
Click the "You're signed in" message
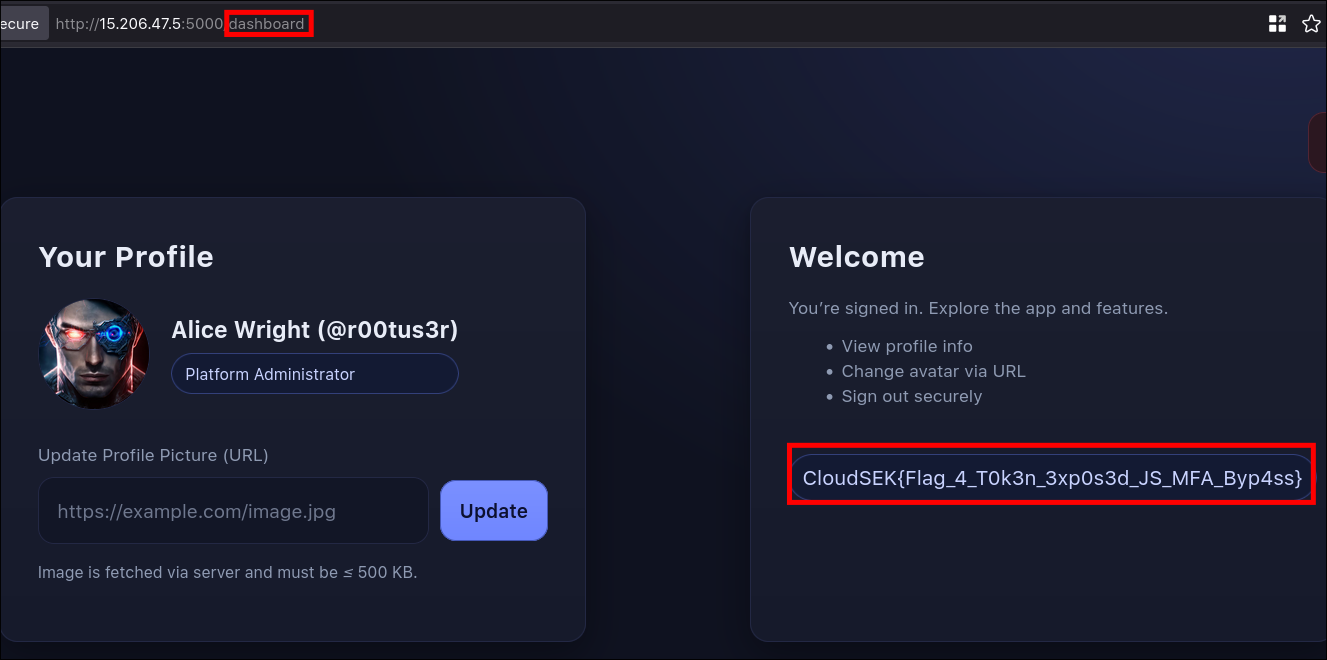click(977, 308)
